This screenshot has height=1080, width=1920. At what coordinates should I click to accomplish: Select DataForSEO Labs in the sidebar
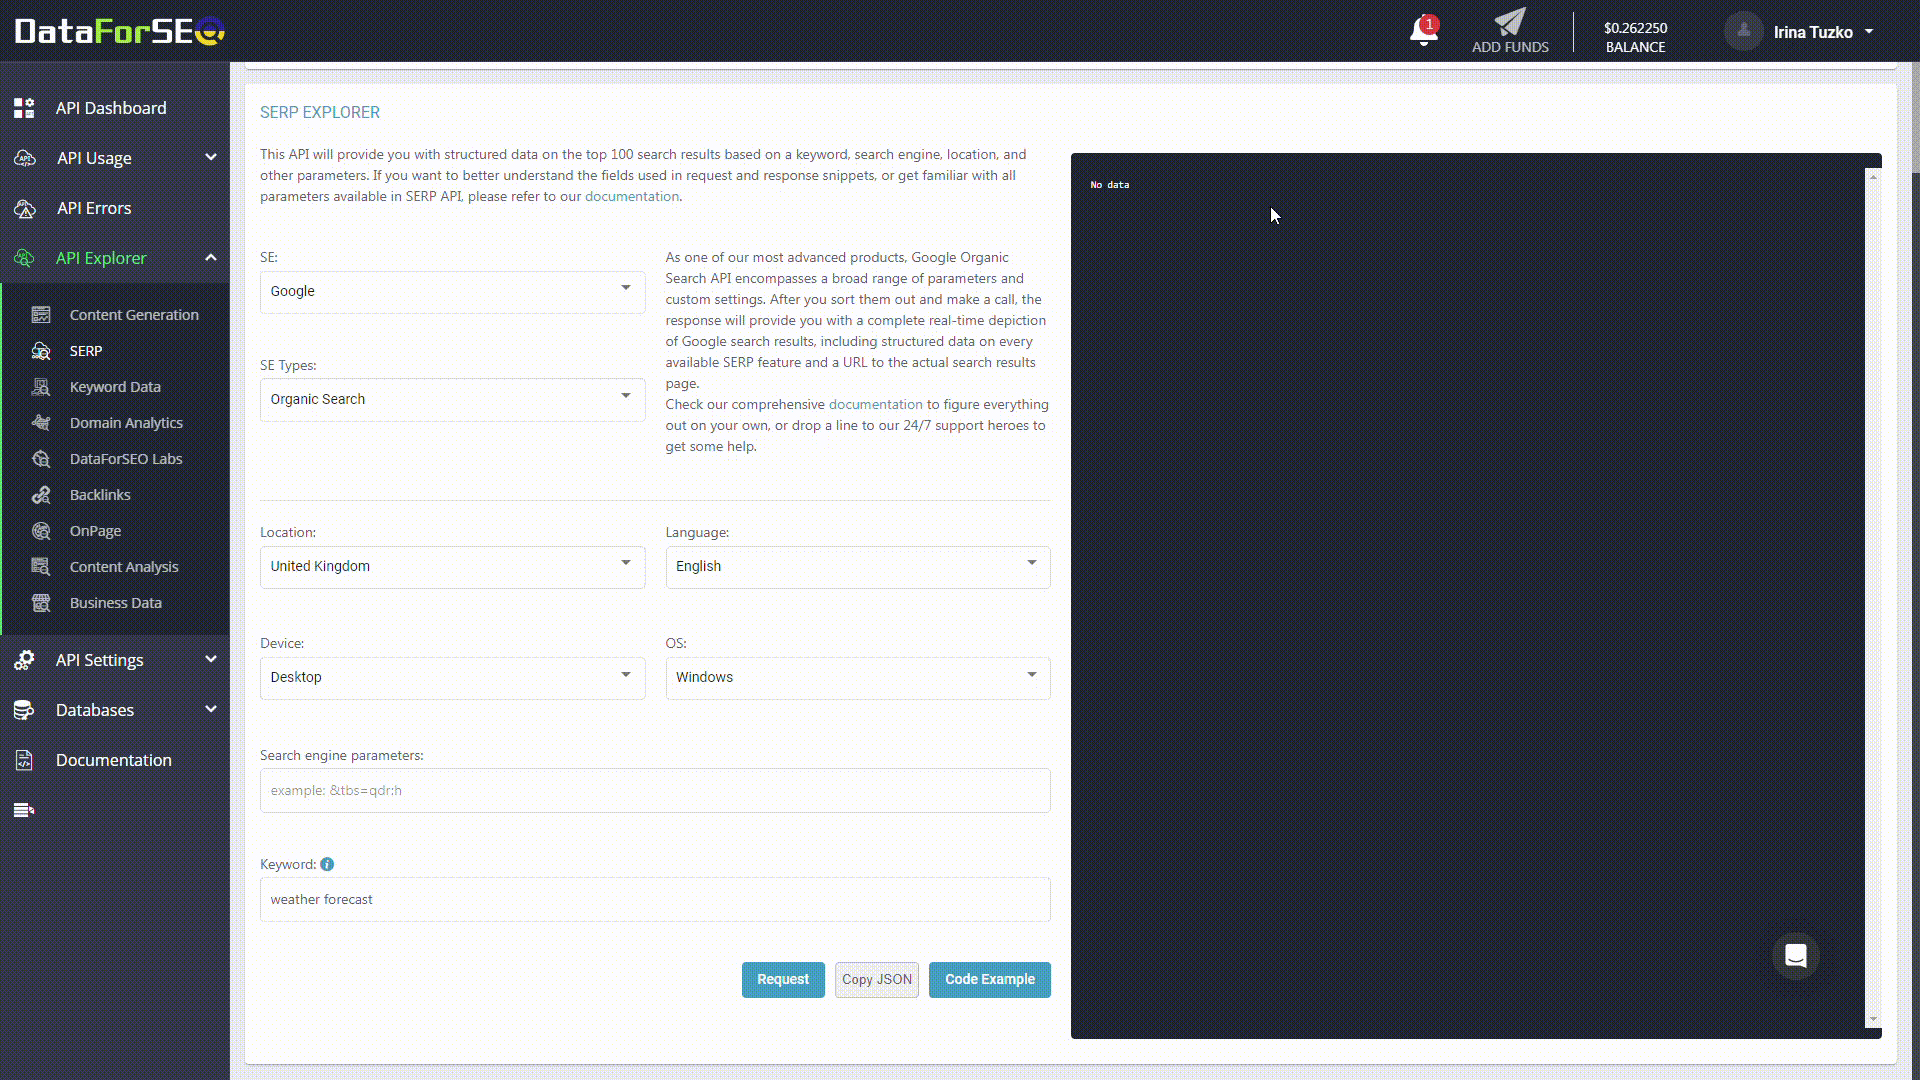tap(126, 459)
